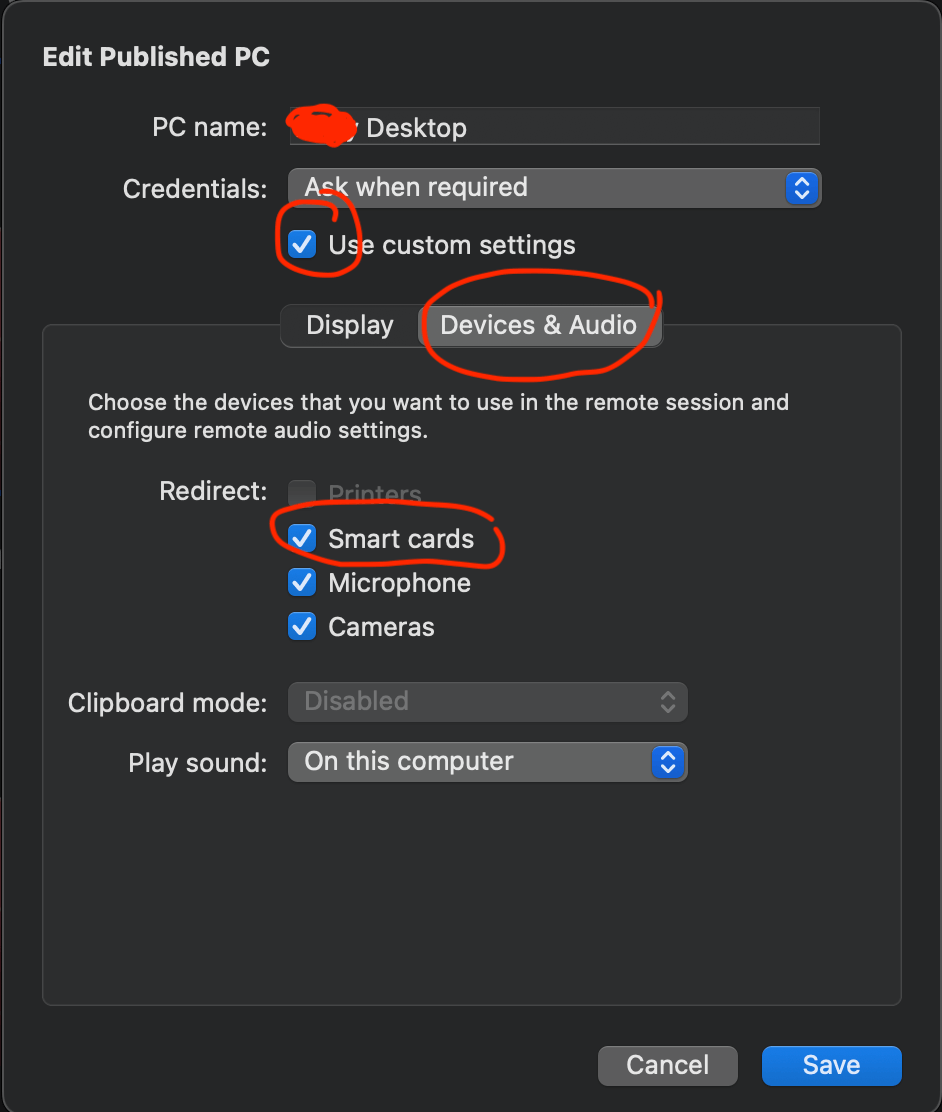Select the Devices & Audio tab
The width and height of the screenshot is (942, 1112).
539,326
